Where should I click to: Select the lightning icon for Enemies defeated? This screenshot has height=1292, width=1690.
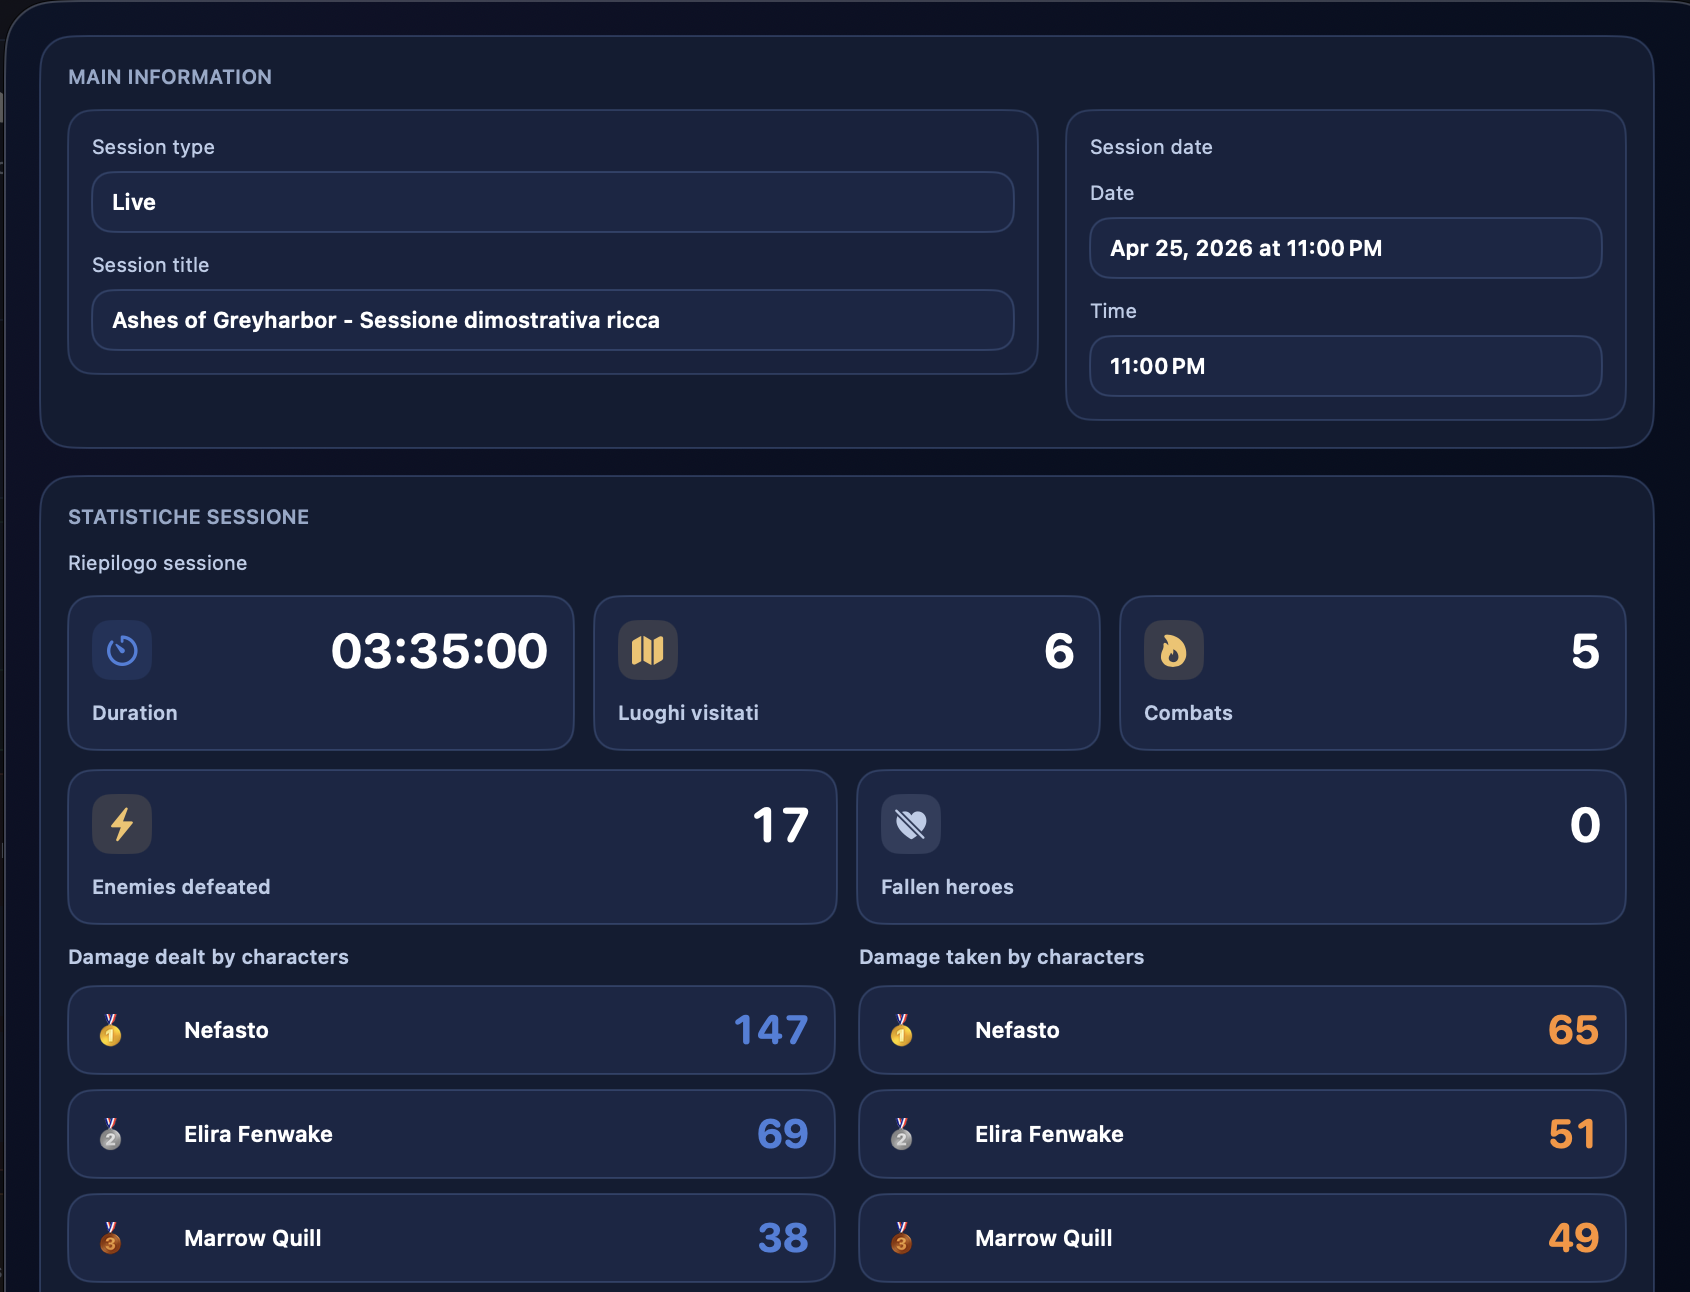(x=121, y=824)
